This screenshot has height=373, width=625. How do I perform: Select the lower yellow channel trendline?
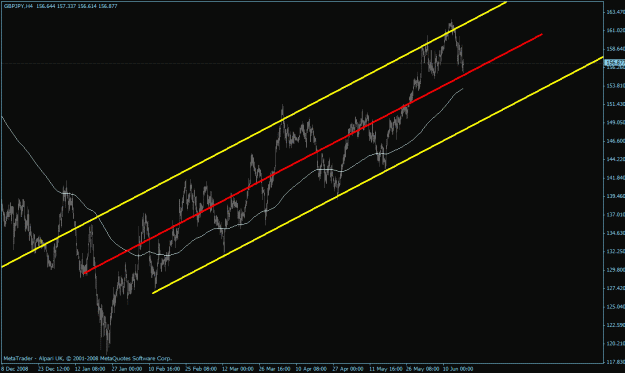(x=378, y=175)
